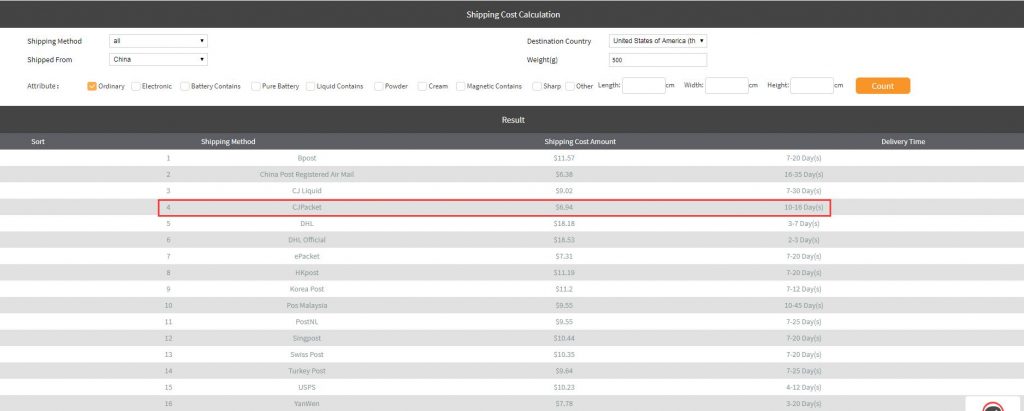Screen dimensions: 1024x411
Task: Toggle the Cream attribute checkbox
Action: [422, 86]
